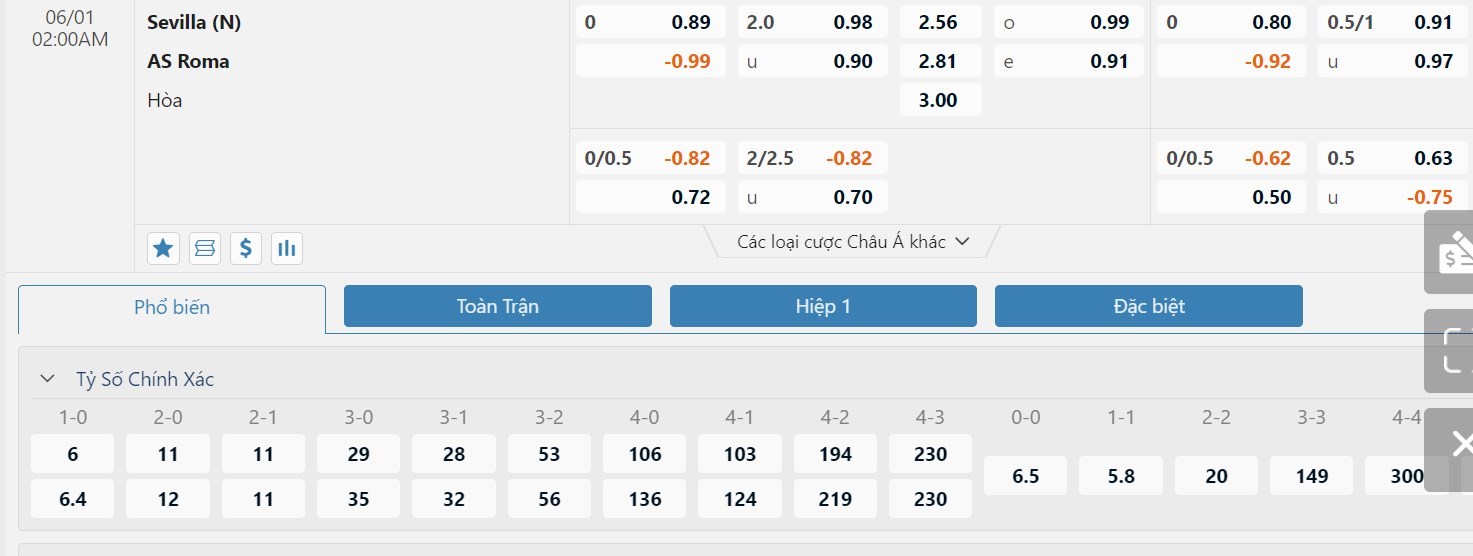Switch to the Toàn Trận tab
1473x556 pixels.
[x=497, y=306]
